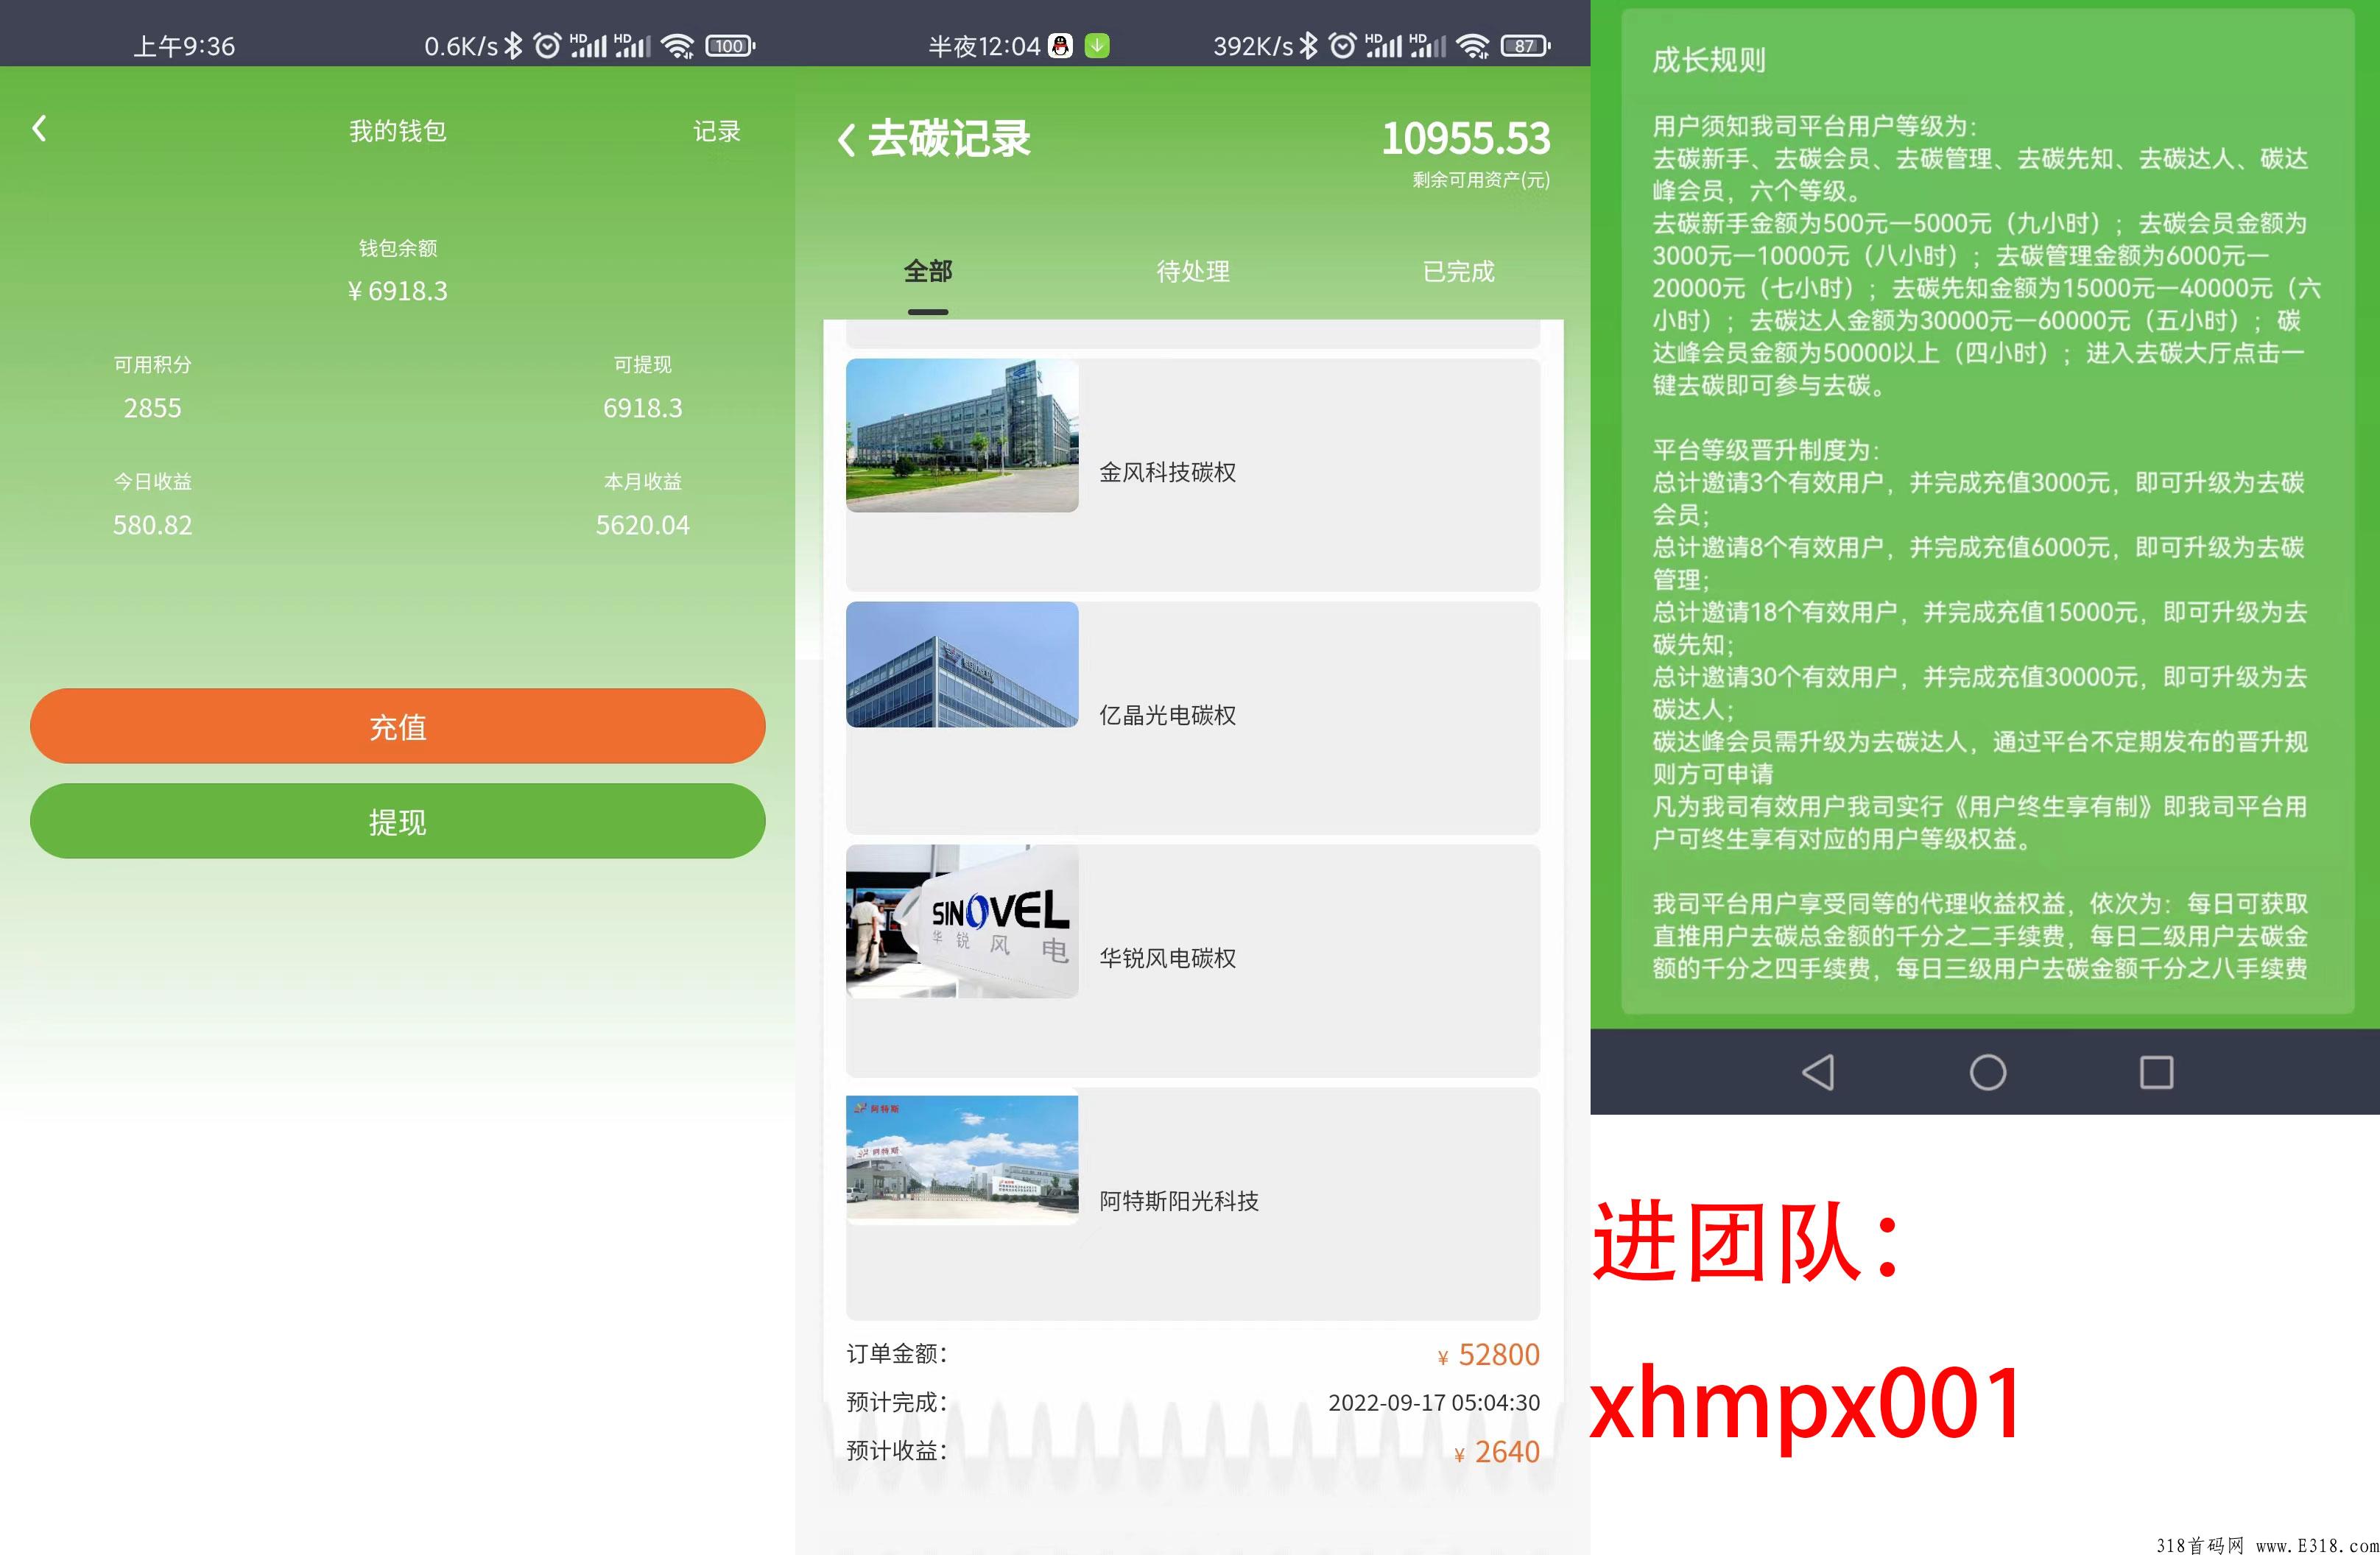
Task: Switch to the 待处理 tab
Action: [1193, 271]
